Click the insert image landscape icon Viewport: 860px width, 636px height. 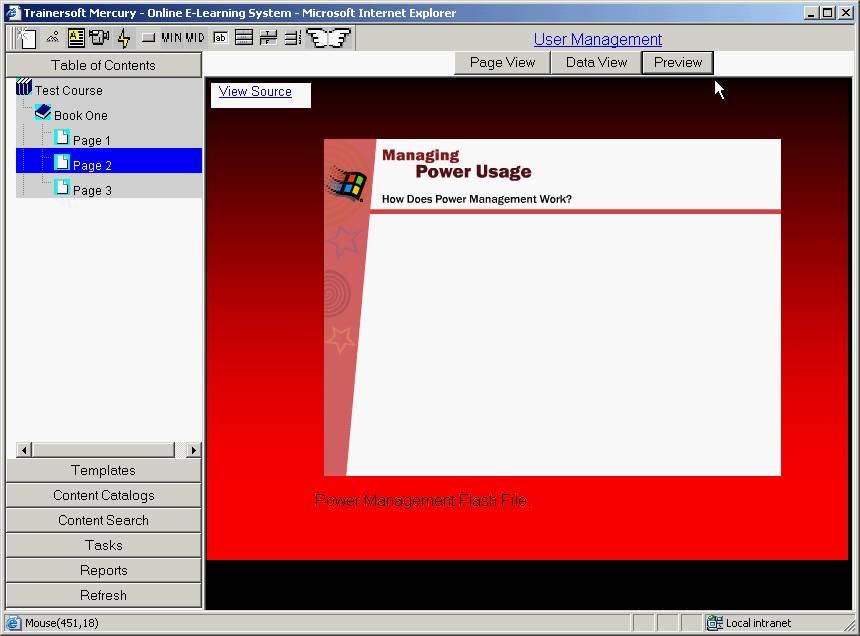pos(52,37)
